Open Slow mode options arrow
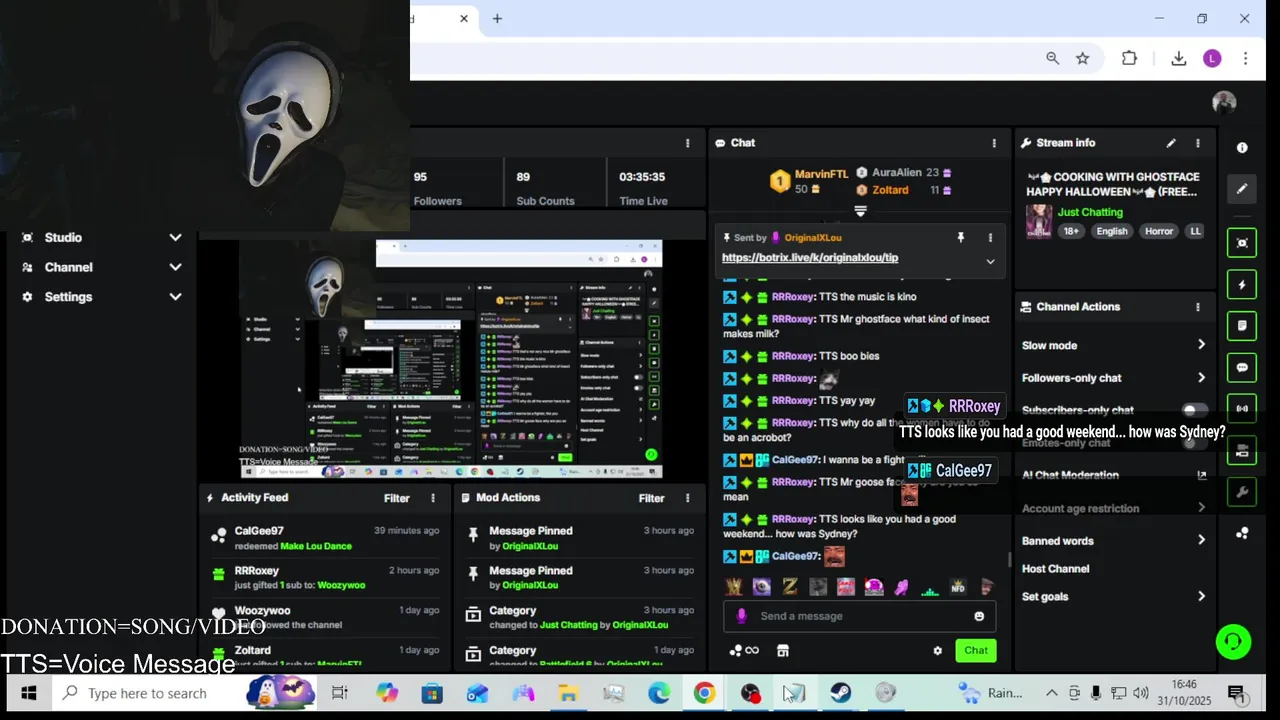The image size is (1280, 720). 1201,345
